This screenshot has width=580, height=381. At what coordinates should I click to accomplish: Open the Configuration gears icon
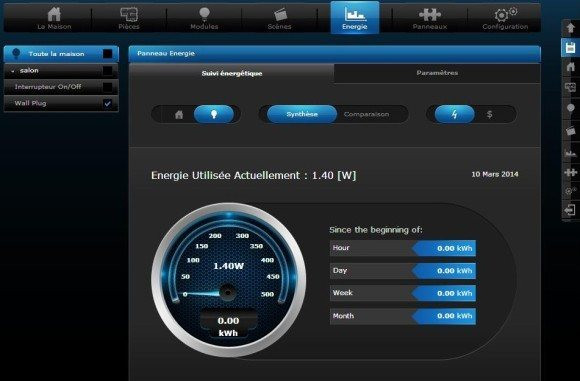[x=505, y=14]
